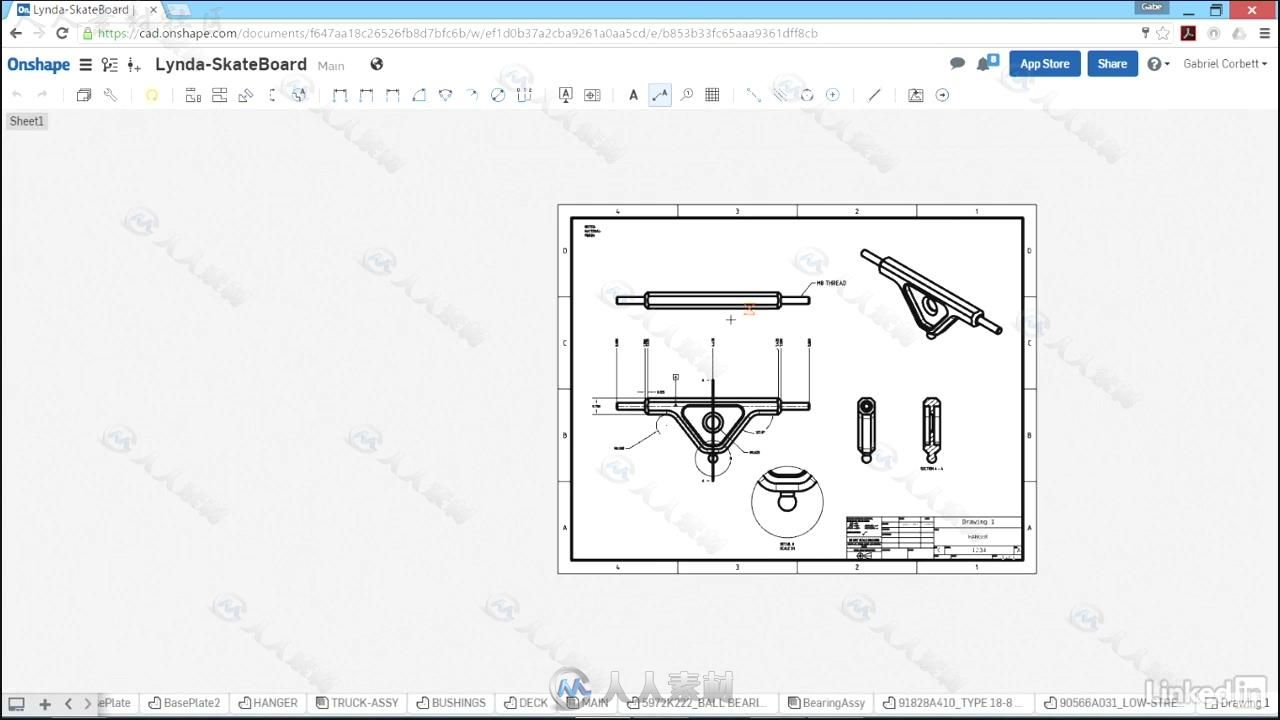This screenshot has width=1280, height=720.
Task: Click the circled arrow export icon
Action: pos(942,95)
